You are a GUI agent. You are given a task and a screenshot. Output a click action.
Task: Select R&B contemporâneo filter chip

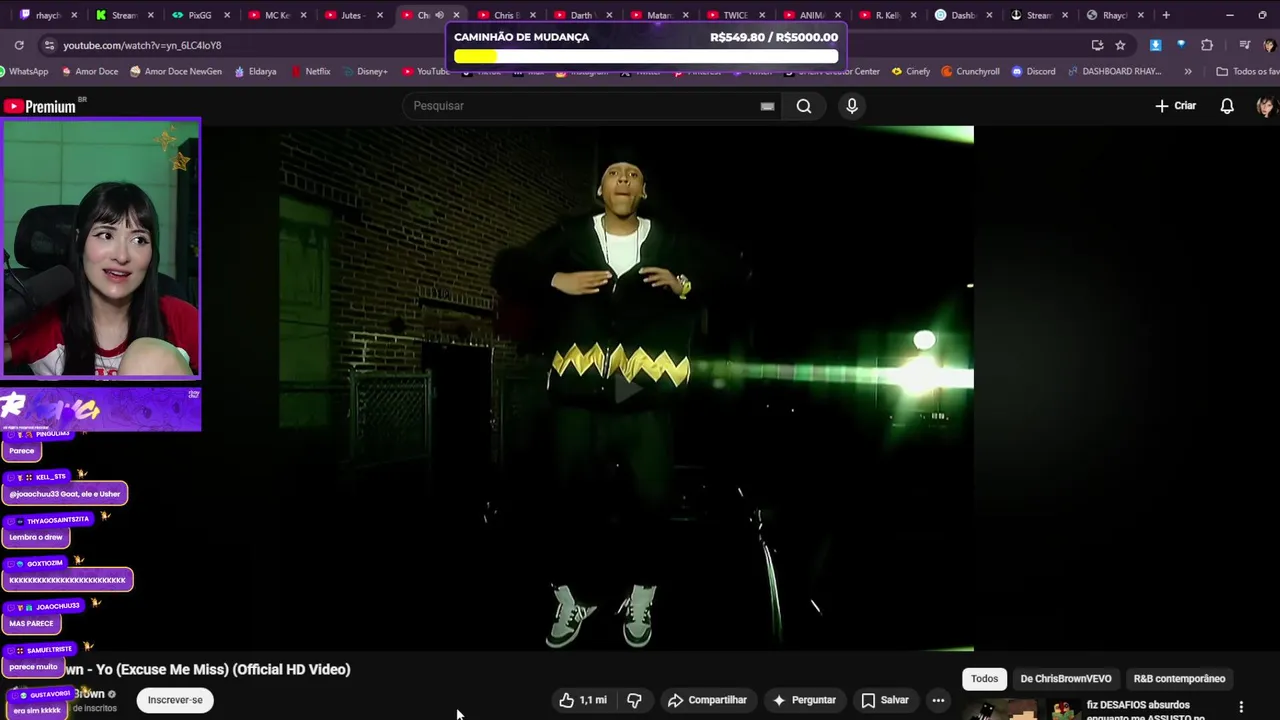1179,679
